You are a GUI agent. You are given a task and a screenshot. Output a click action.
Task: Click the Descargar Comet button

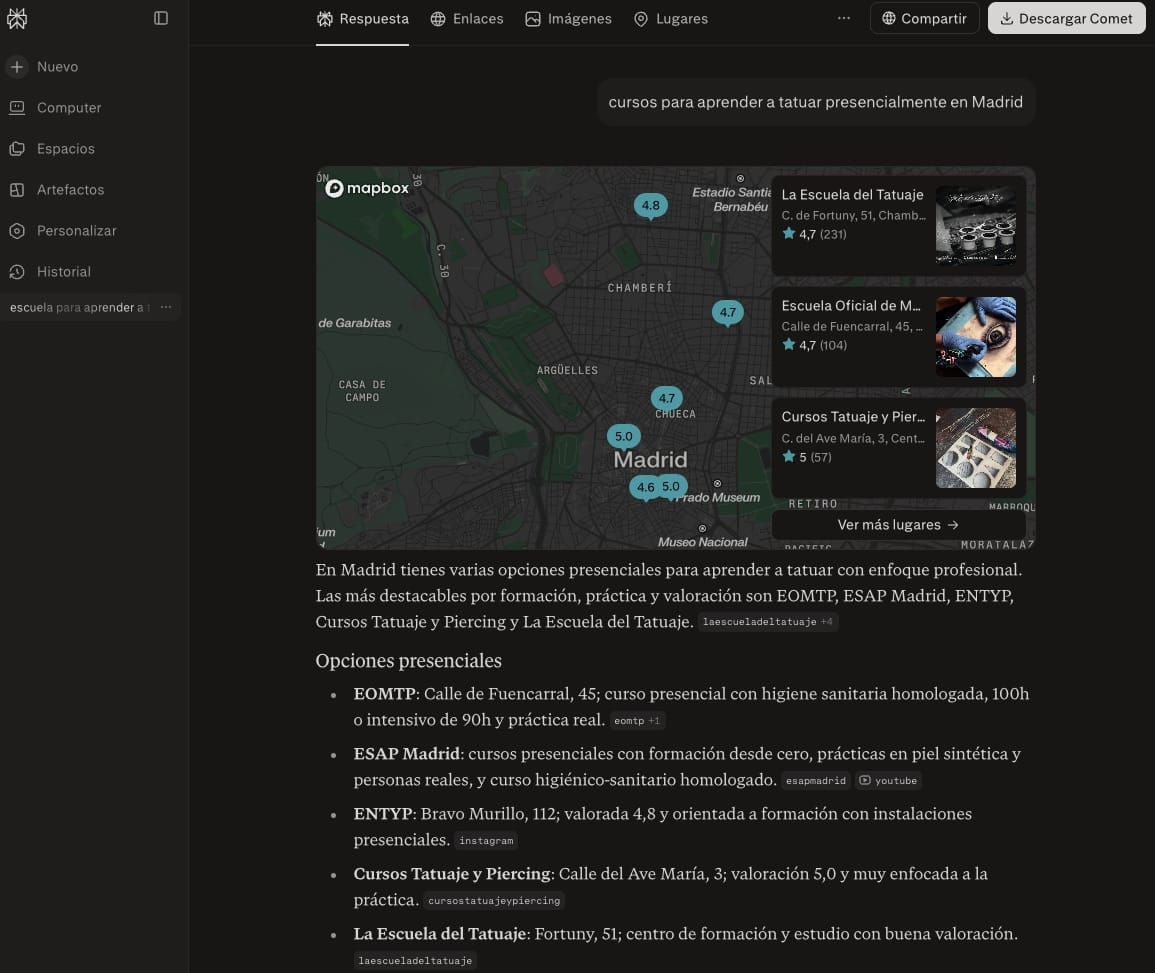click(x=1067, y=18)
